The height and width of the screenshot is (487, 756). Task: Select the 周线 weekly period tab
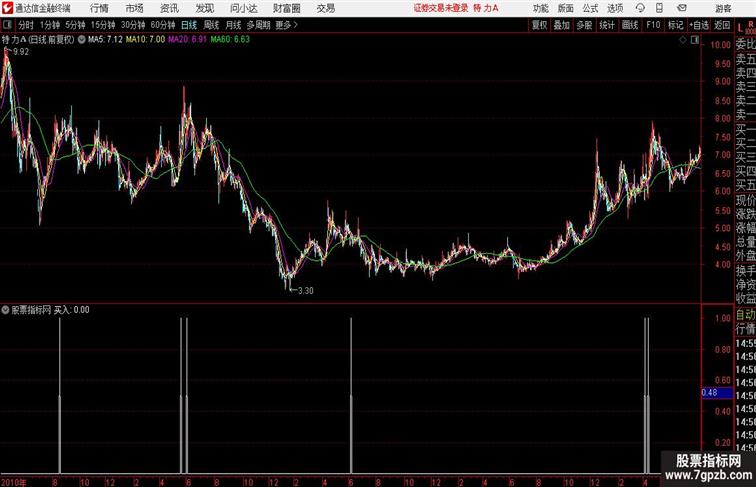pos(211,25)
